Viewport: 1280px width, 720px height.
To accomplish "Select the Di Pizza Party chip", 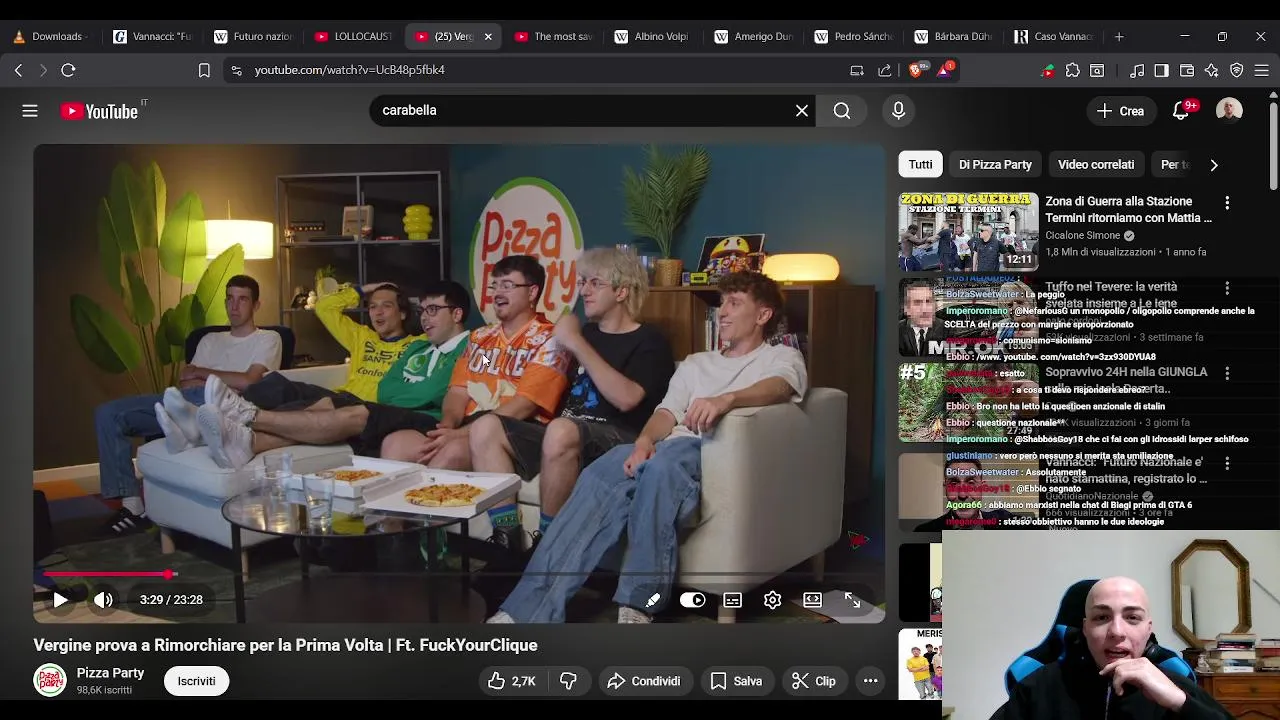I will pos(995,164).
